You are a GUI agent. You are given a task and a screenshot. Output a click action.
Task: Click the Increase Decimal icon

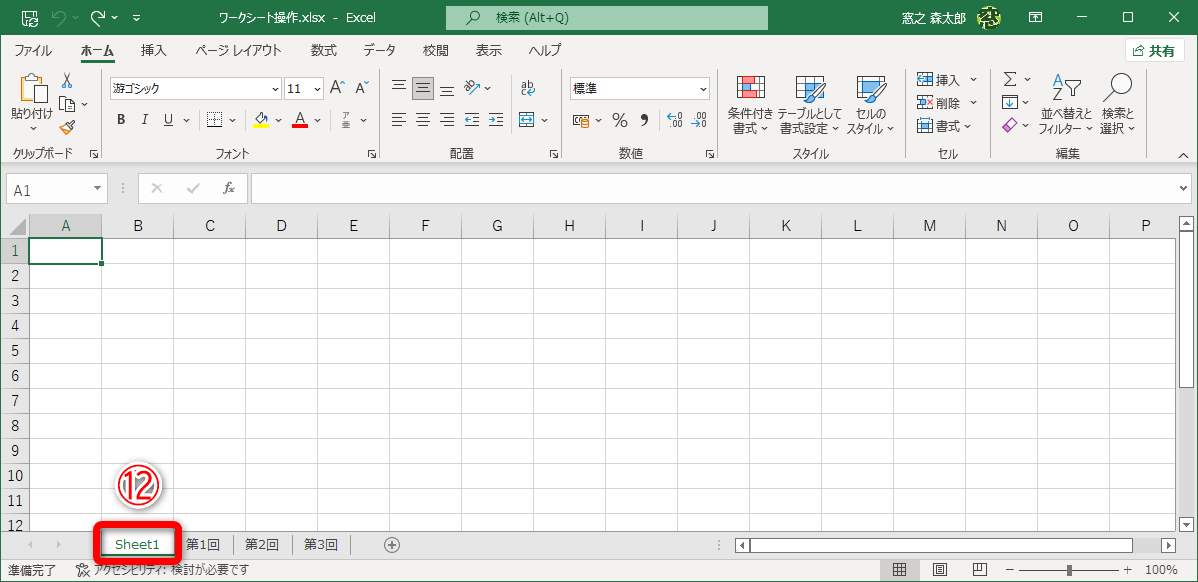tap(674, 120)
